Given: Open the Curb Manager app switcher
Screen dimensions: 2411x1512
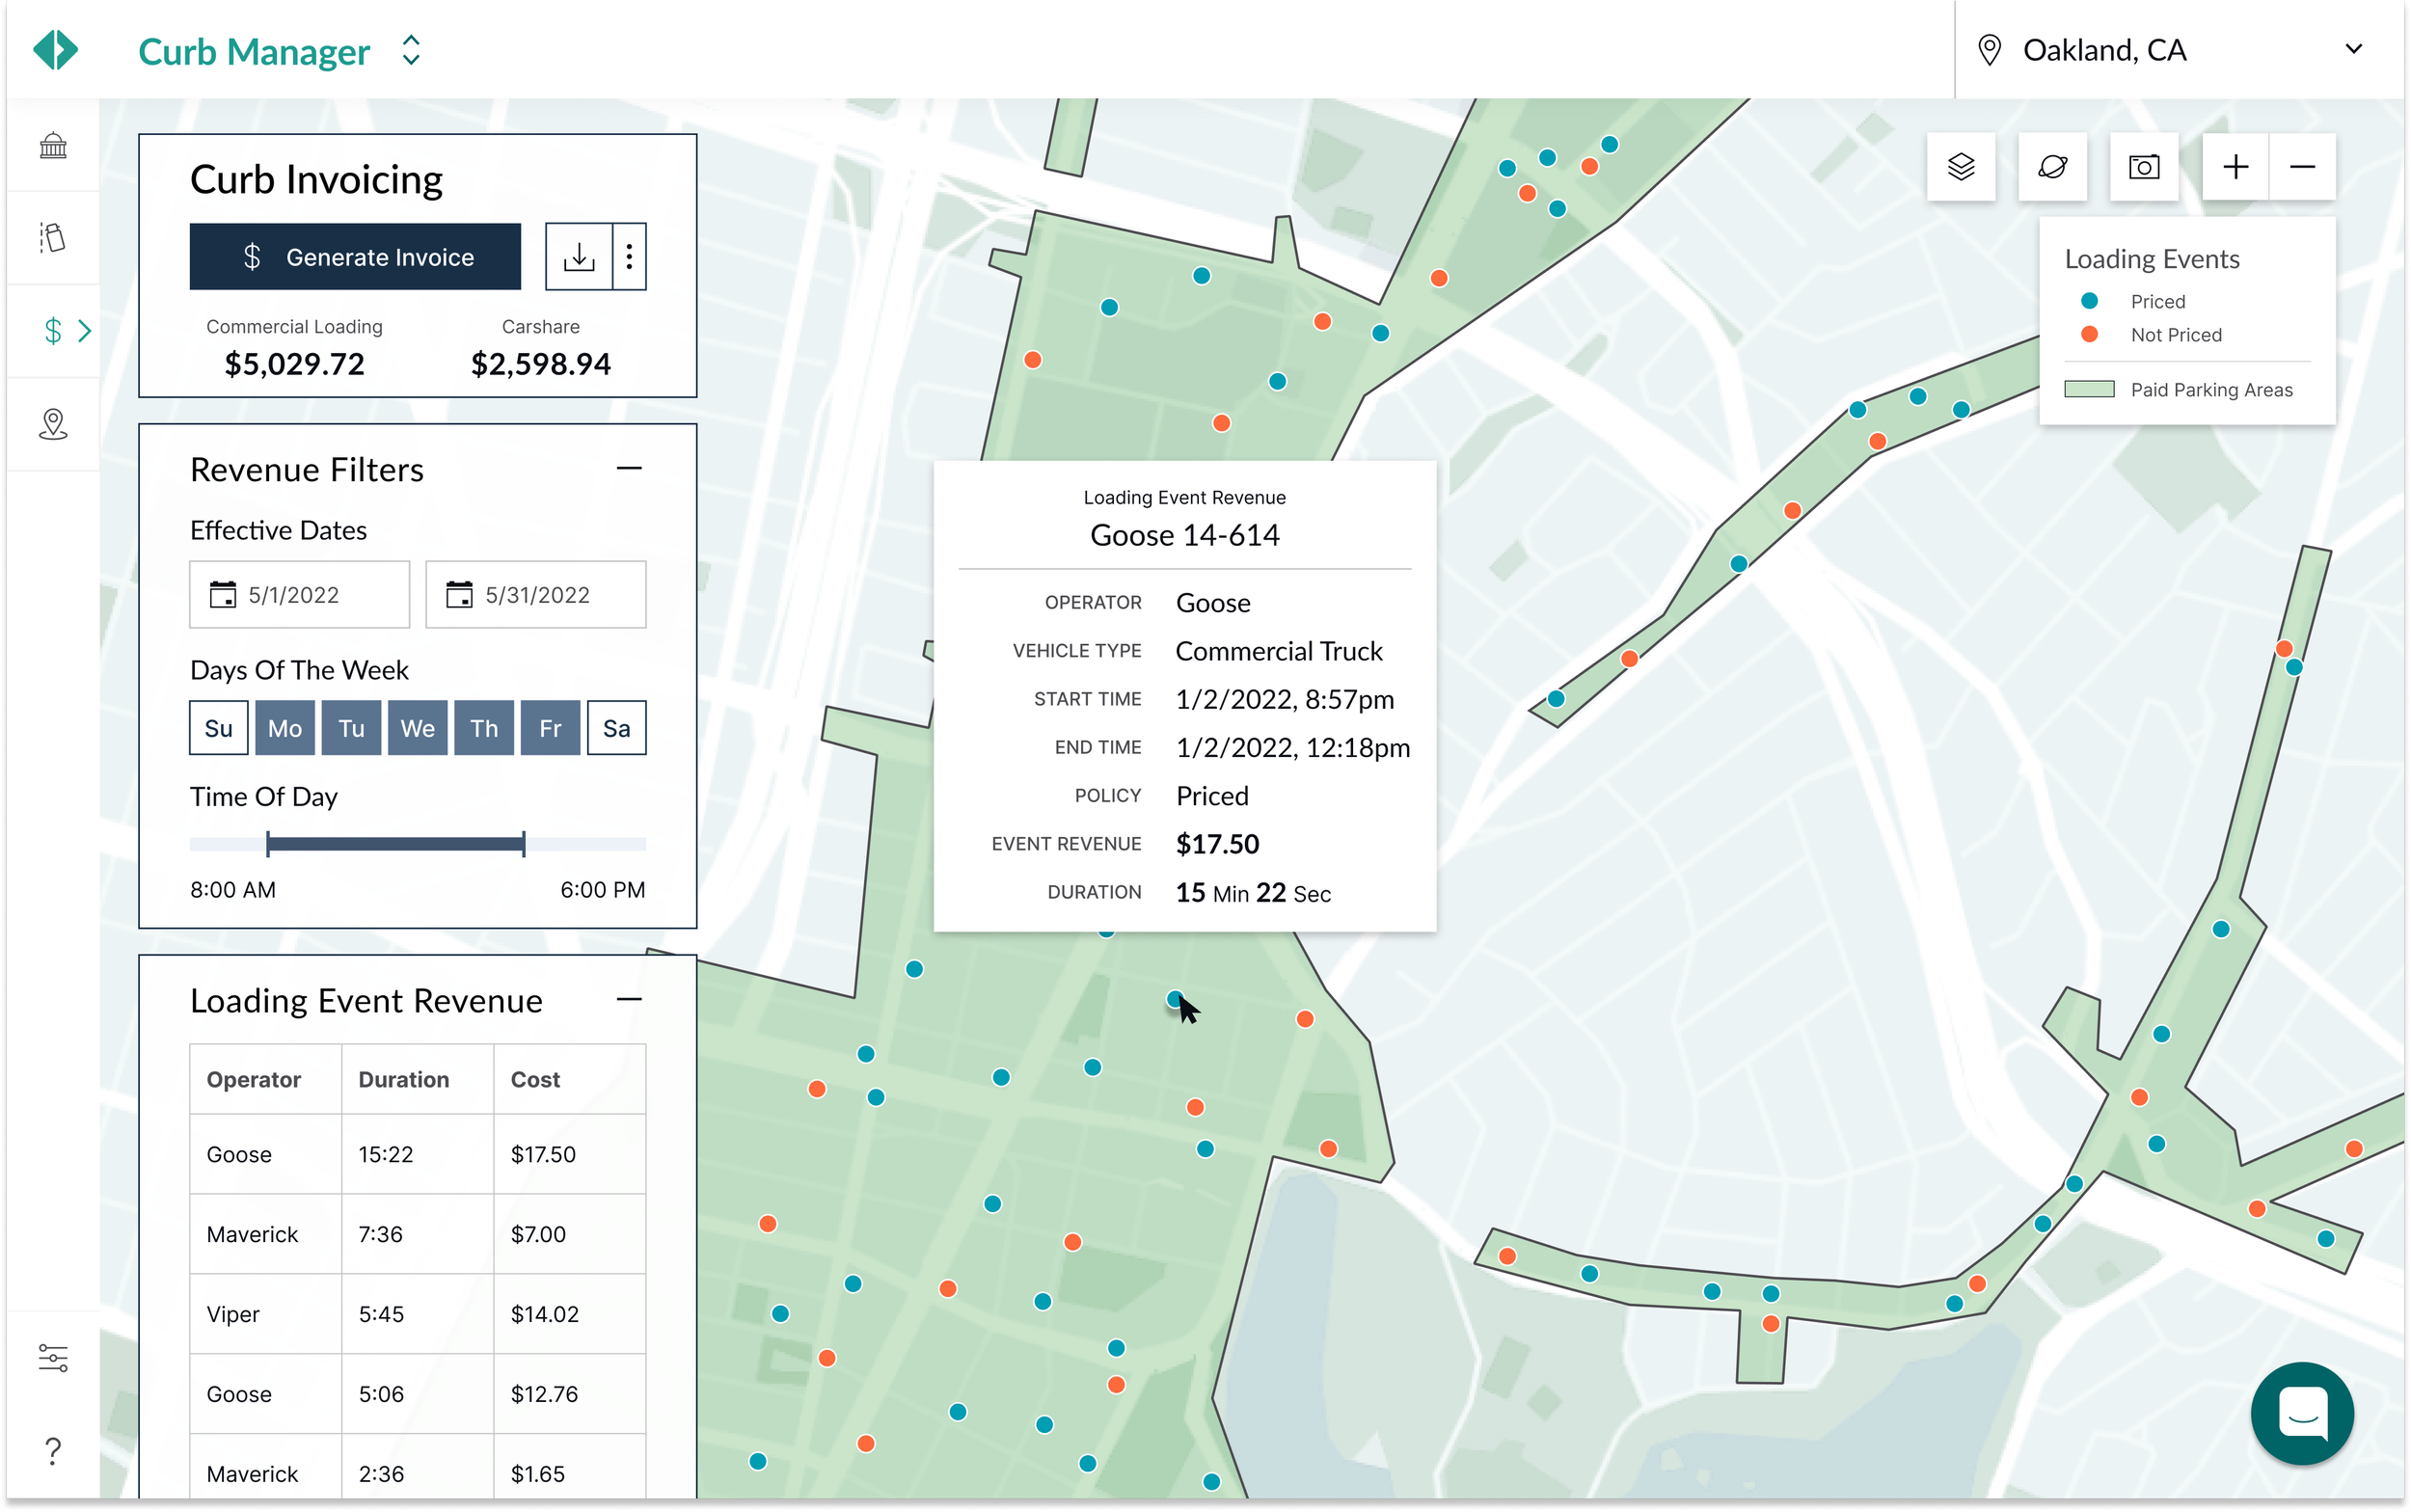Looking at the screenshot, I should [411, 50].
